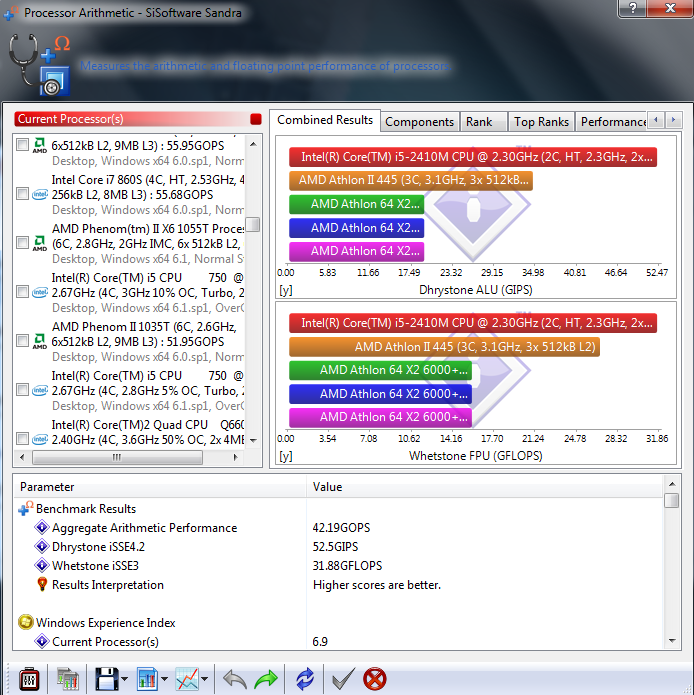This screenshot has height=695, width=694.
Task: Click the tab strip scroll-right arrow
Action: pos(673,120)
